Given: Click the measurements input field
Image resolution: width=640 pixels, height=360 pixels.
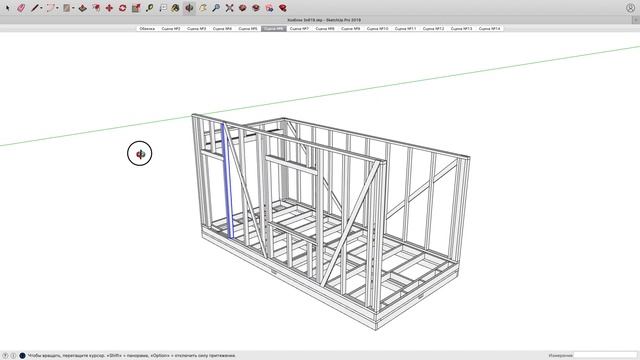Looking at the screenshot, I should click(x=605, y=356).
